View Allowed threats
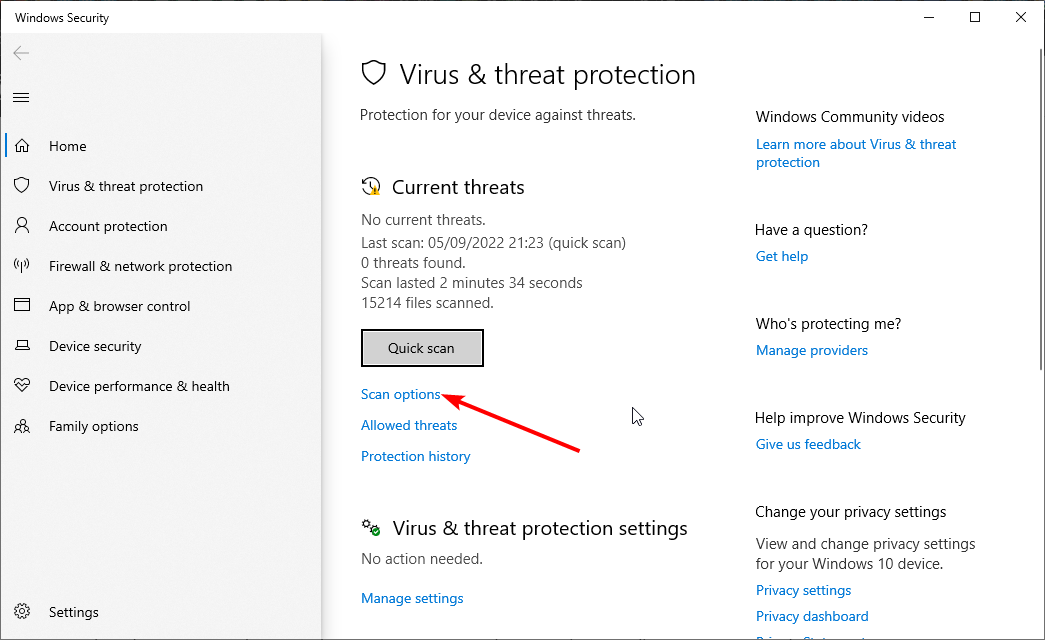 coord(409,425)
